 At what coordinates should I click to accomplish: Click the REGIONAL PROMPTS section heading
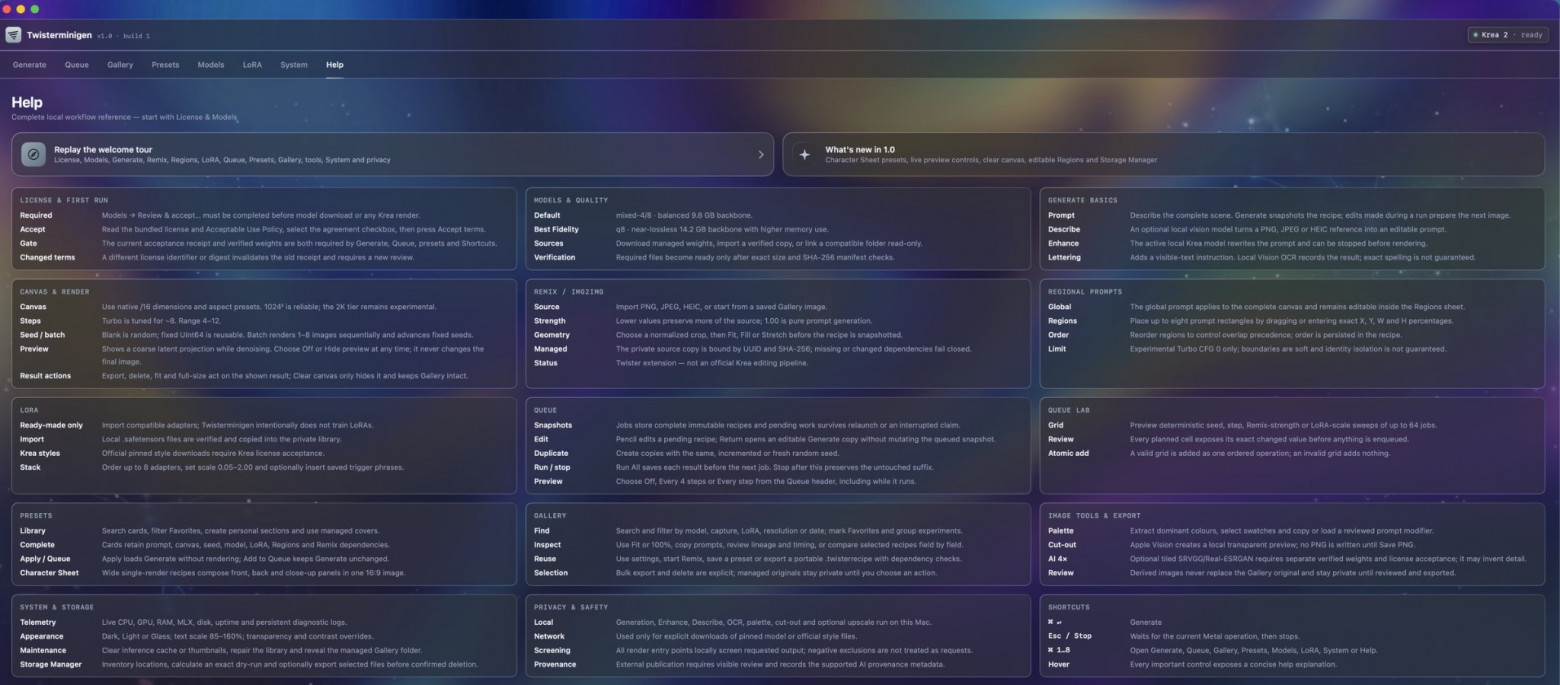point(1085,292)
